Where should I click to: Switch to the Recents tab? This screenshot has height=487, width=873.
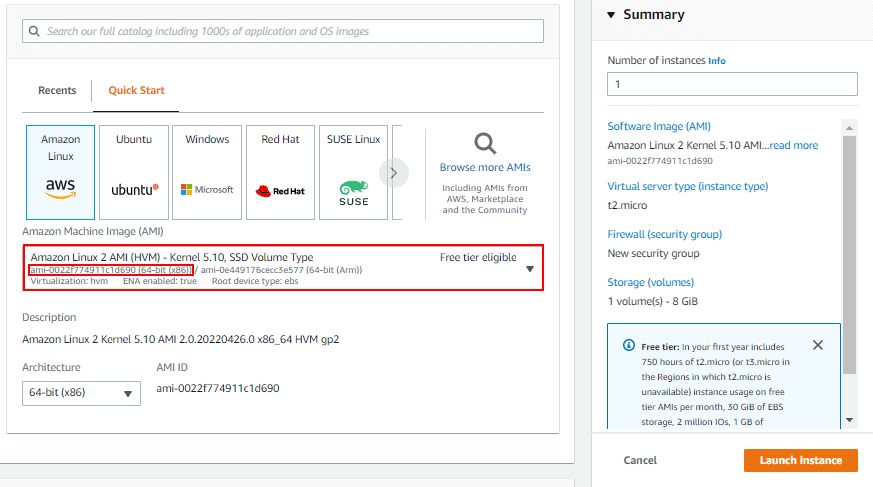(57, 90)
